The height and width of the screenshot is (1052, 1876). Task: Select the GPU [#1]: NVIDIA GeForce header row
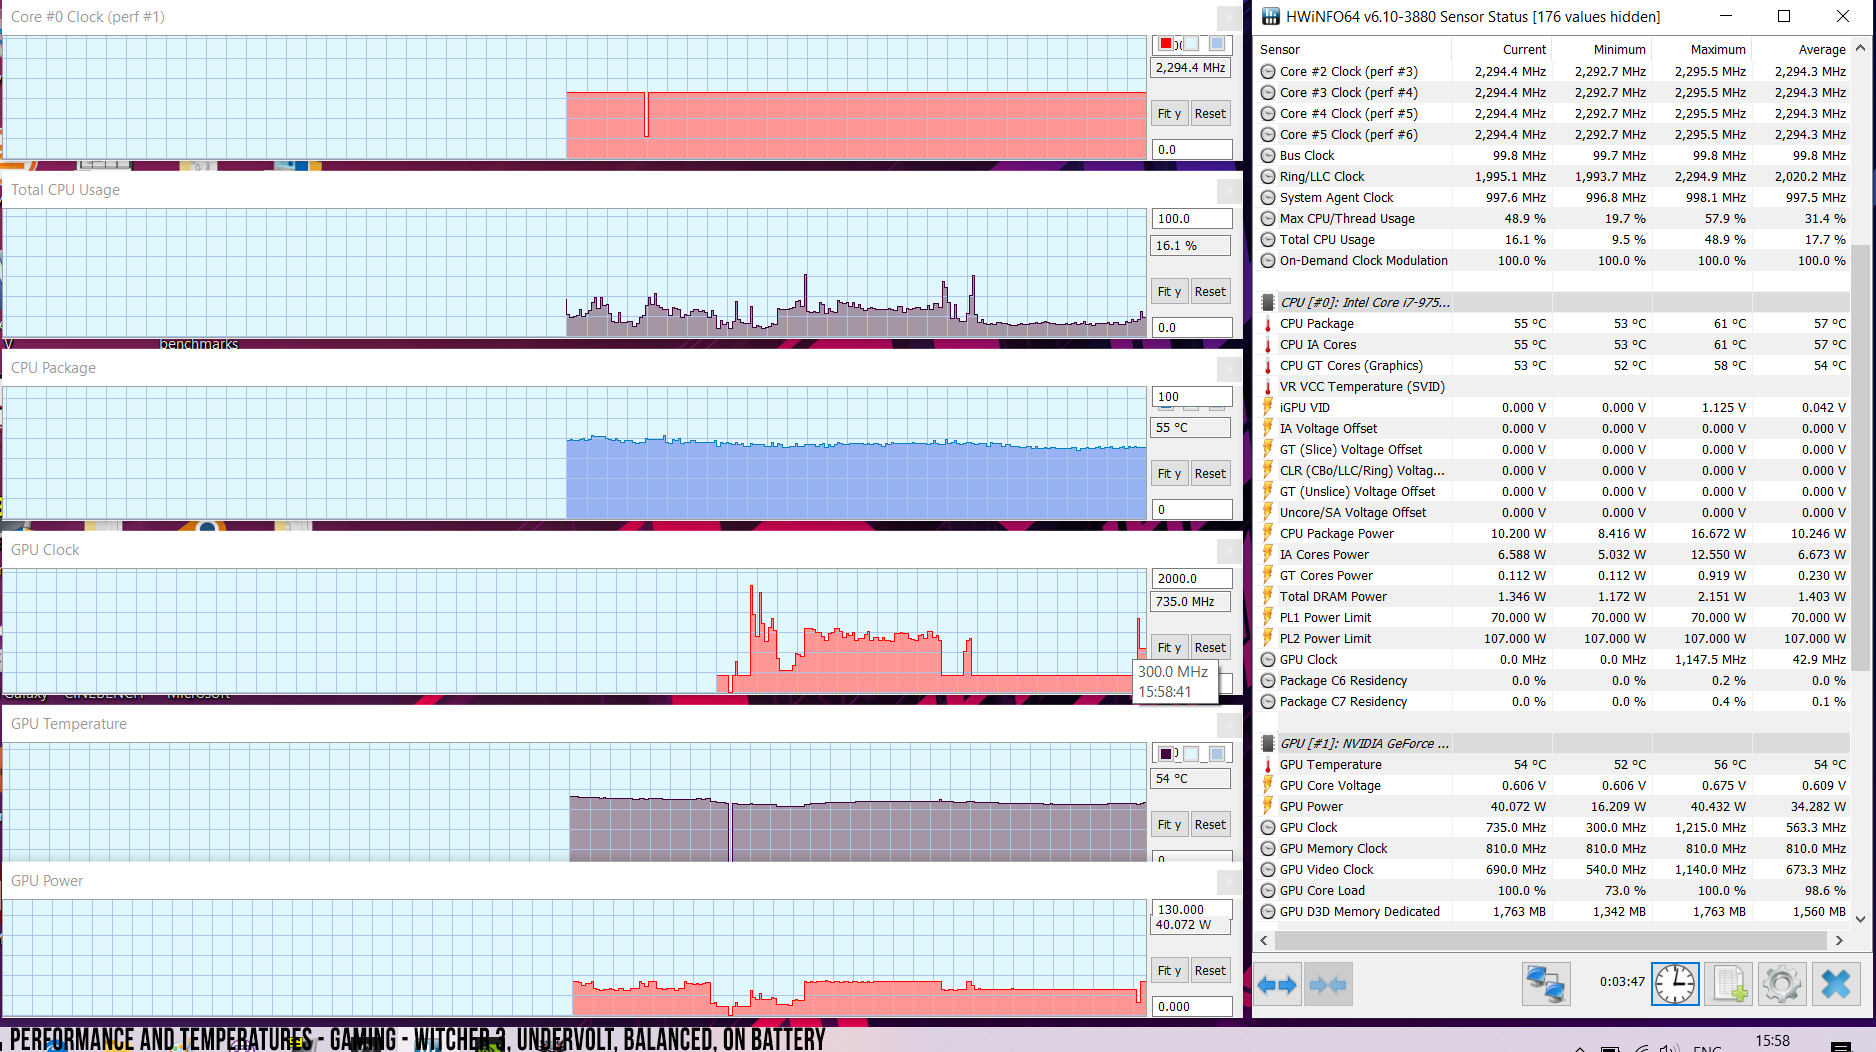tap(1552, 743)
